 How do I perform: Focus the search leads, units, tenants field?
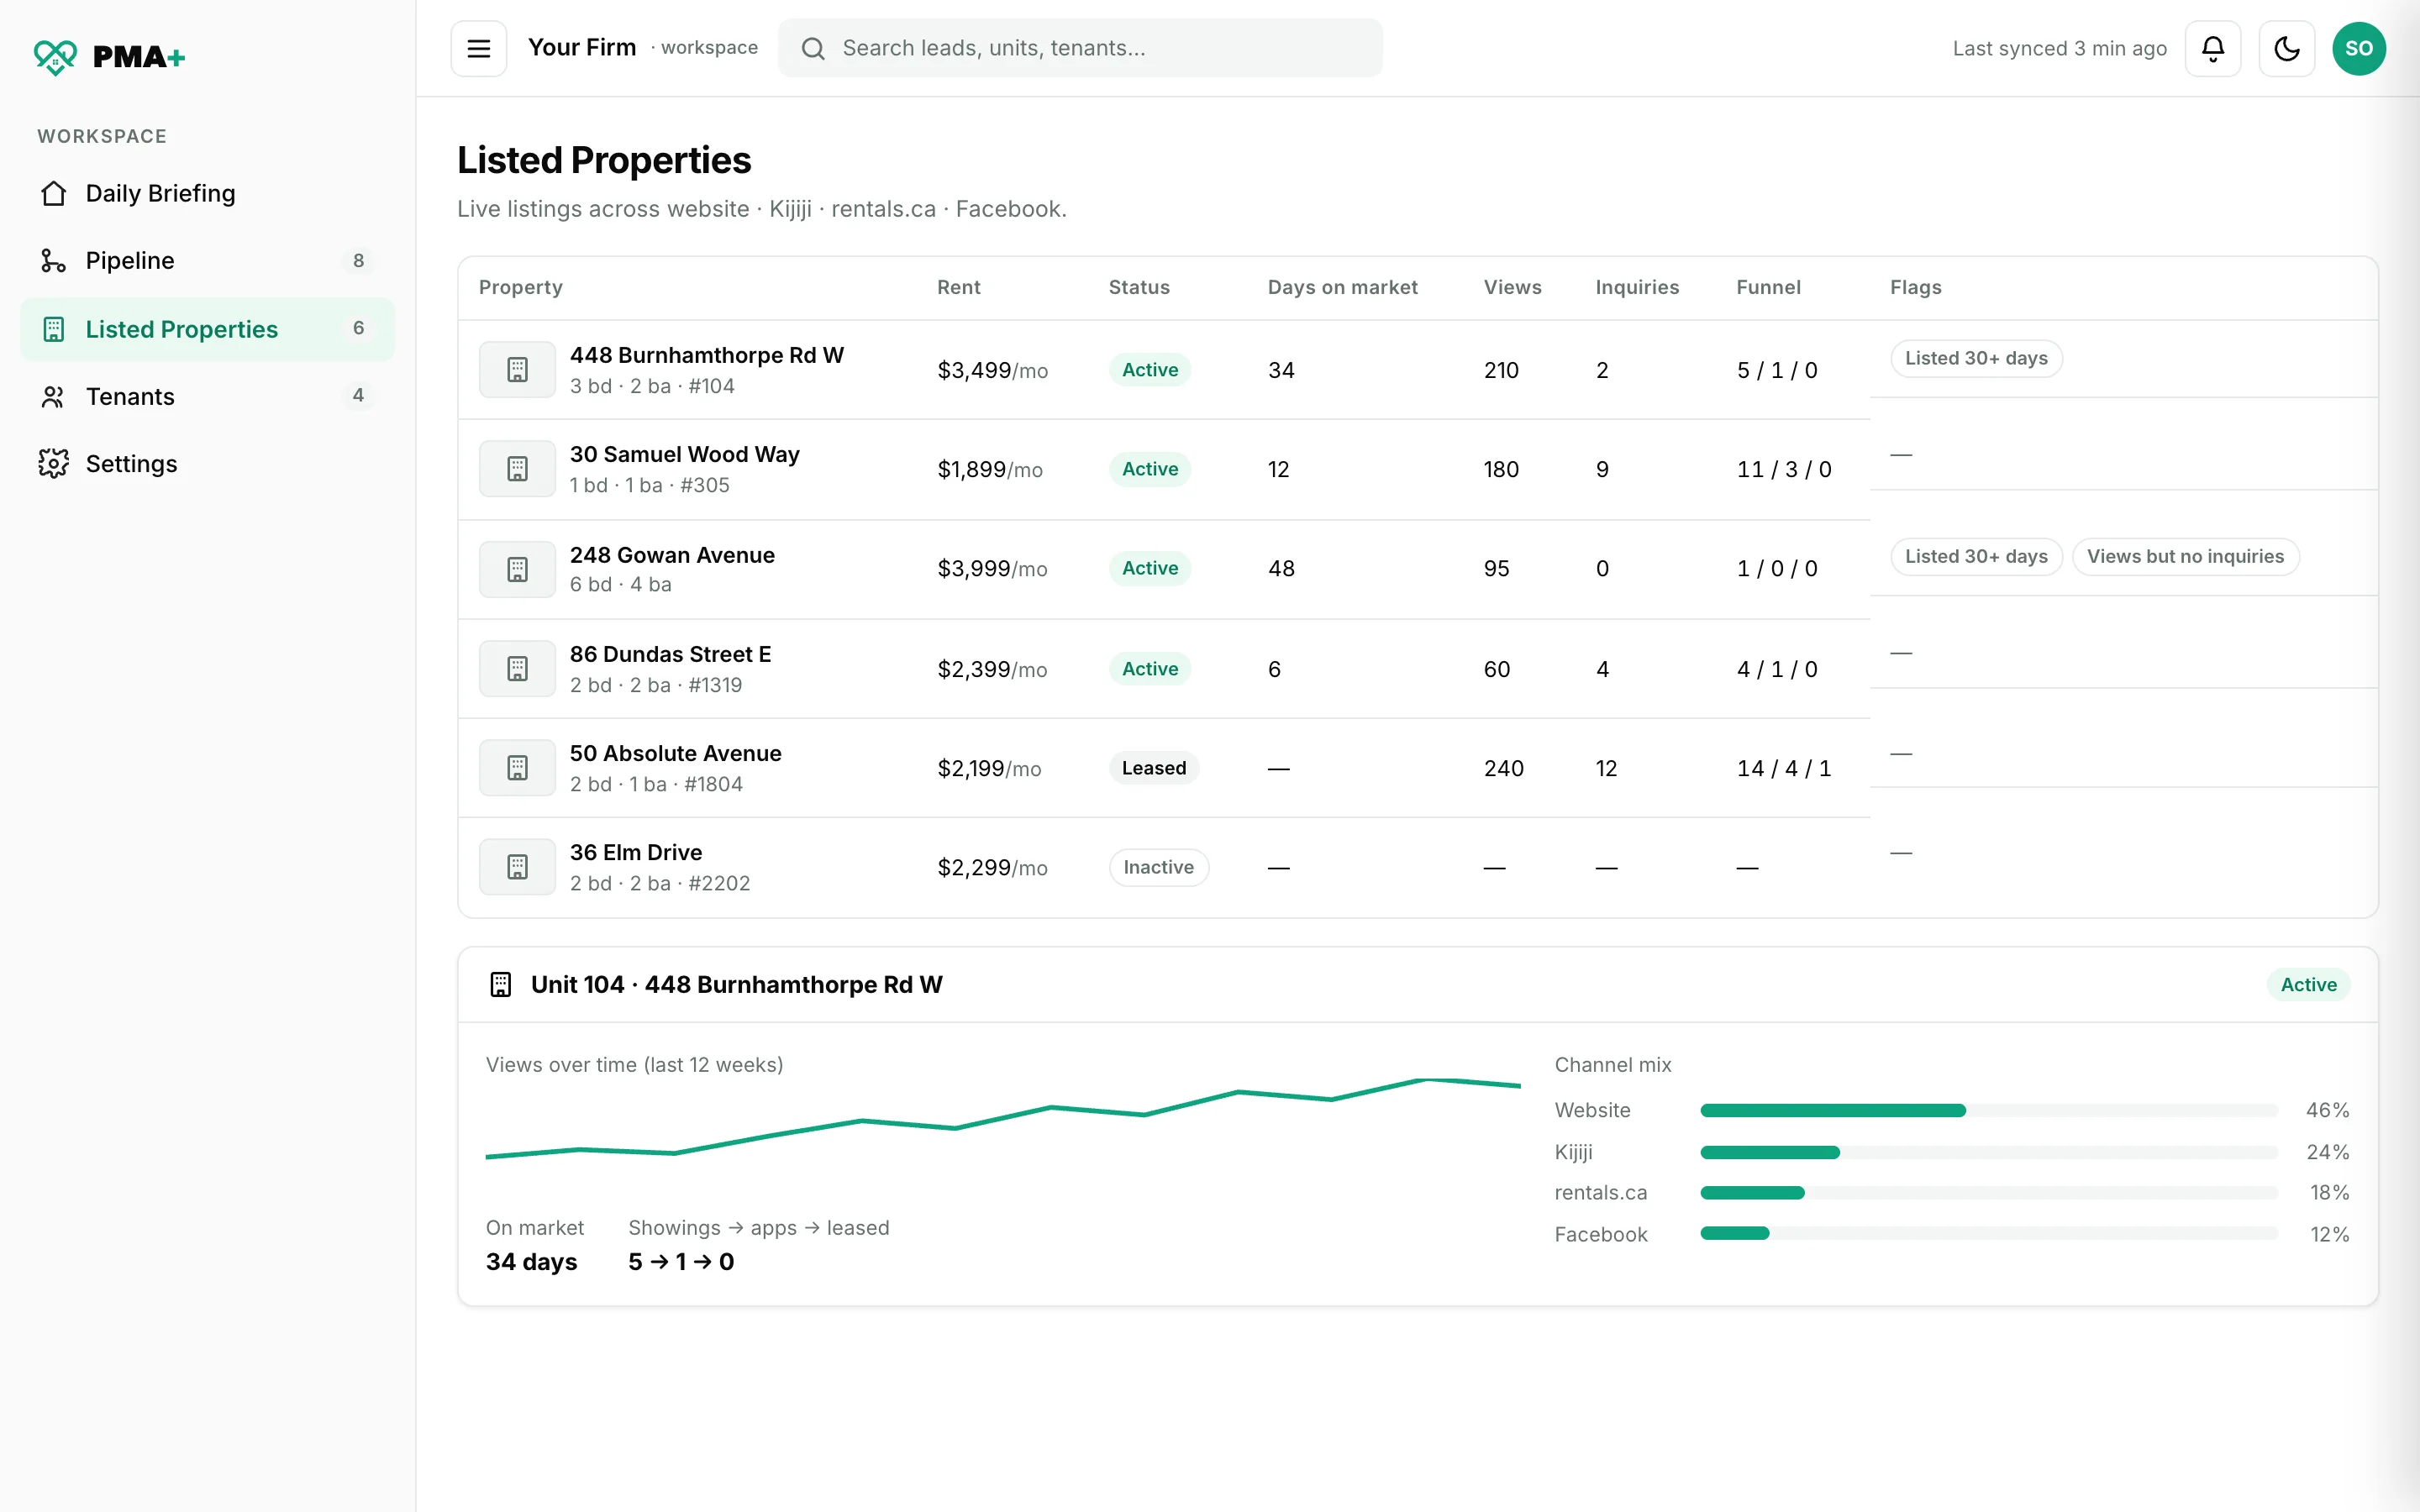click(1080, 48)
